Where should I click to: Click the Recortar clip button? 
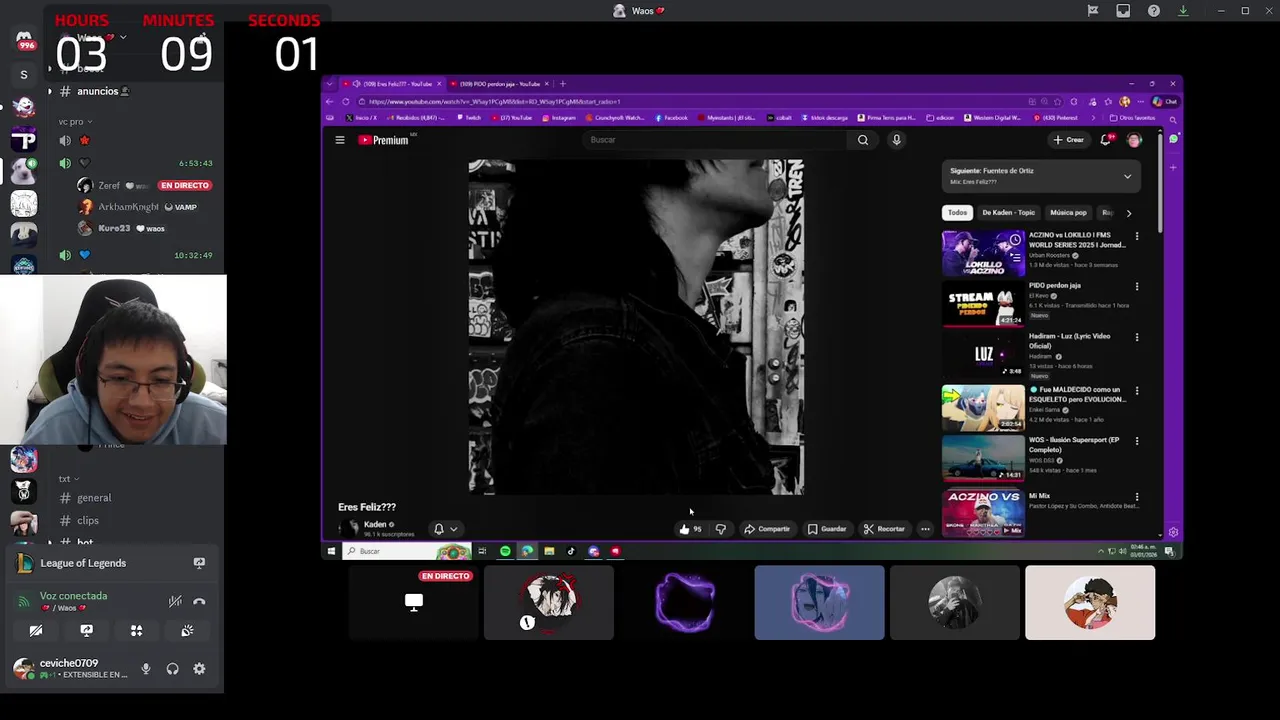884,529
